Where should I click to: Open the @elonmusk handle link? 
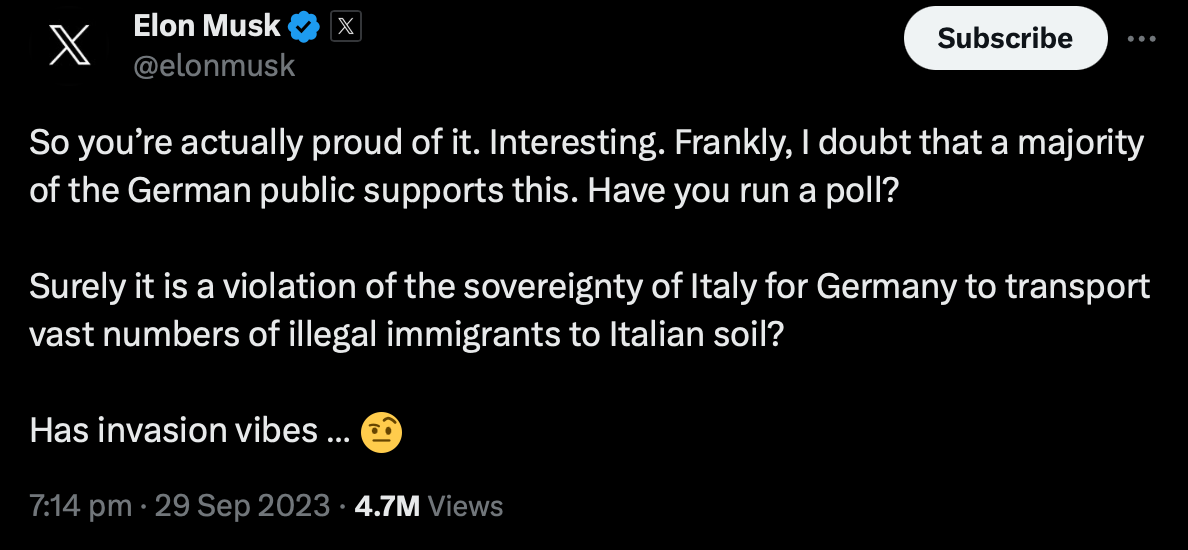click(x=214, y=66)
